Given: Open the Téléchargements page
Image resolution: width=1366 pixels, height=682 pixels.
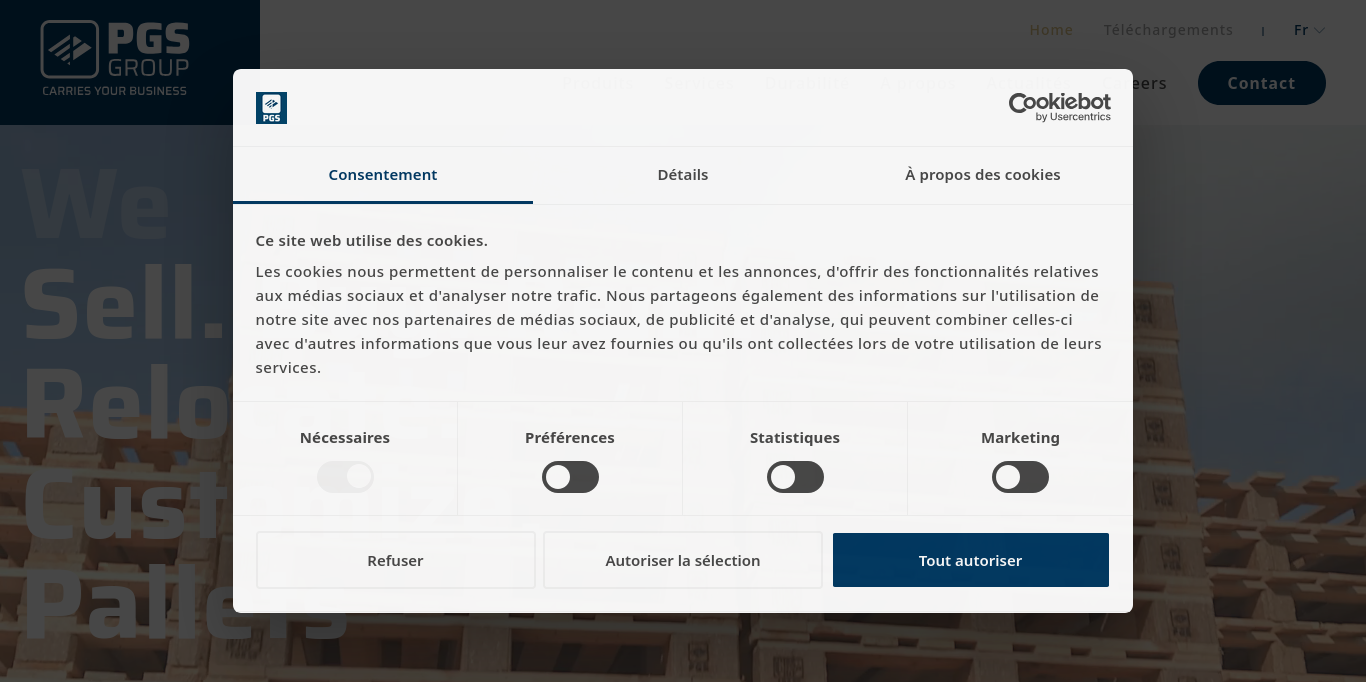Looking at the screenshot, I should pos(1168,30).
